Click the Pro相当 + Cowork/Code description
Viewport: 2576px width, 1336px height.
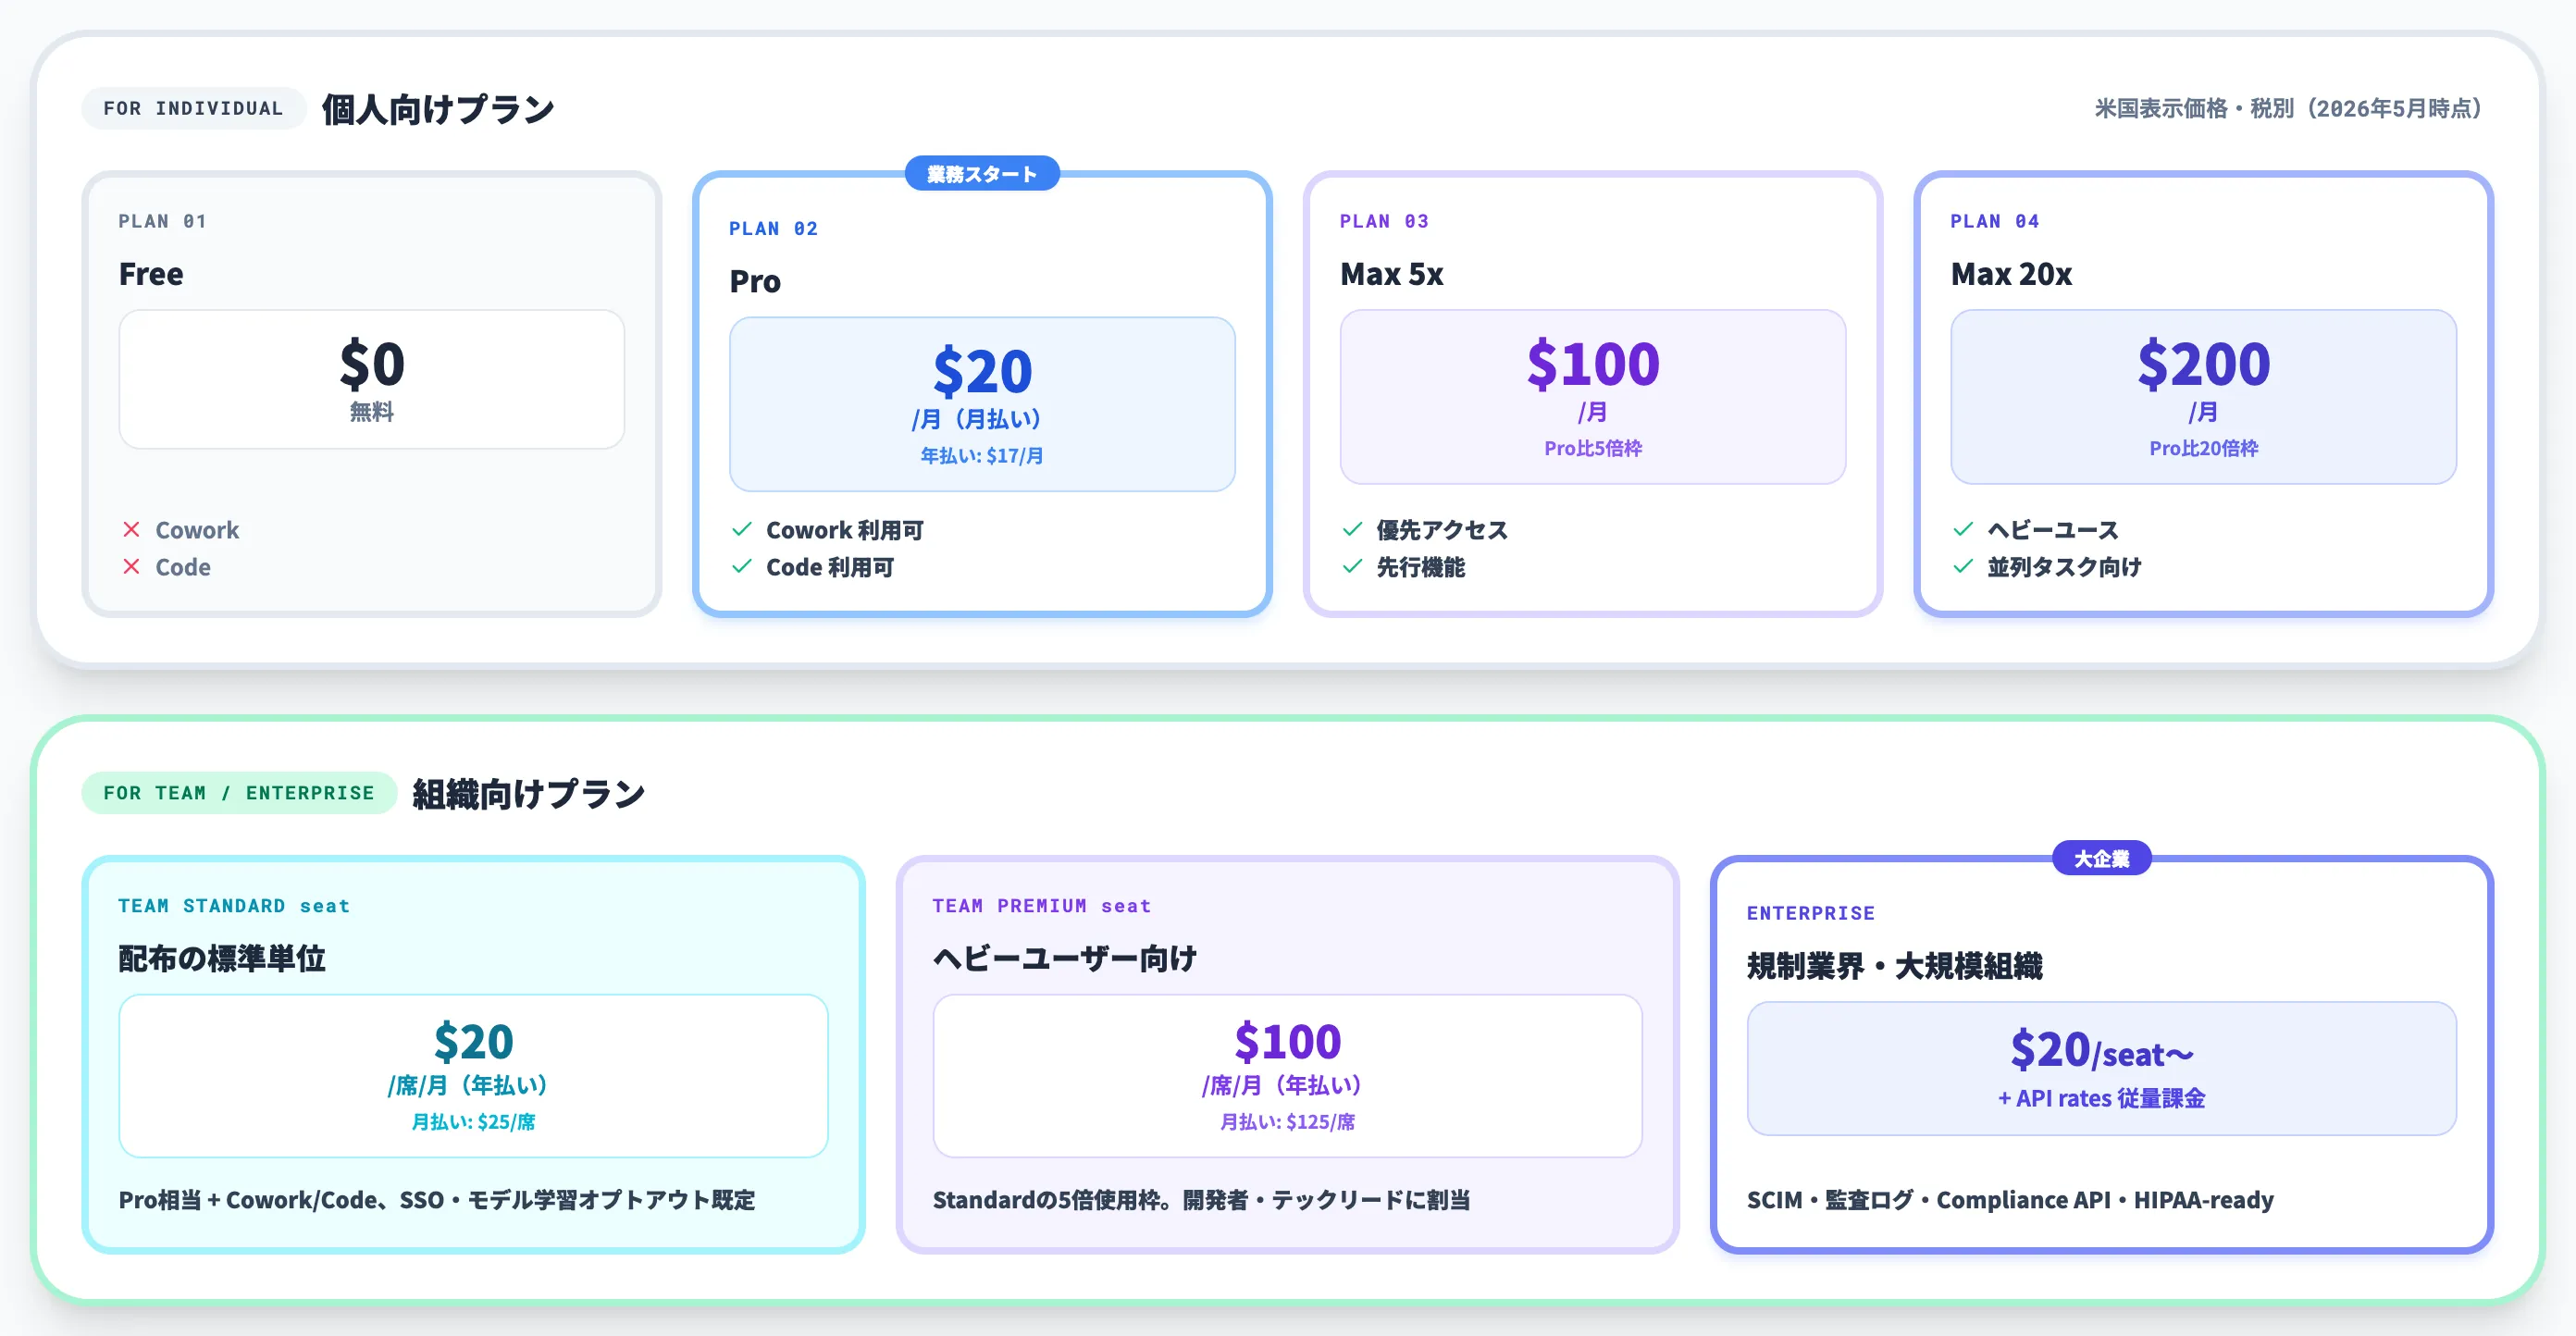tap(437, 1200)
